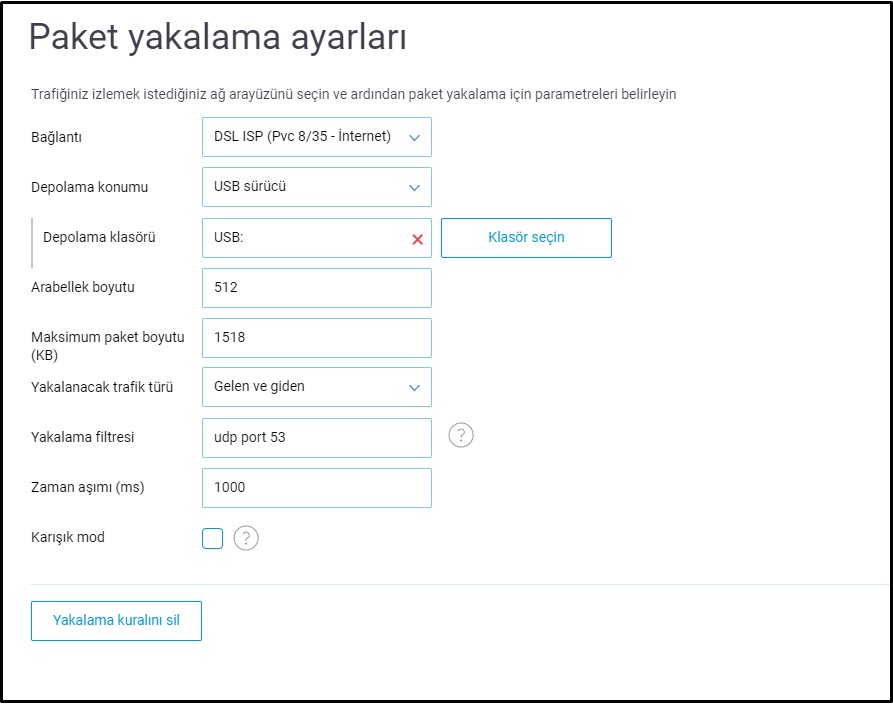Click help icon beside Karışık mod

pos(246,538)
